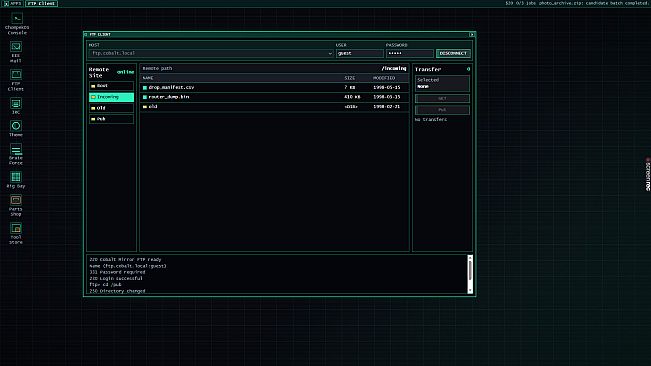Select the old folder in Remote Site tree
This screenshot has height=366, width=651.
(x=111, y=108)
